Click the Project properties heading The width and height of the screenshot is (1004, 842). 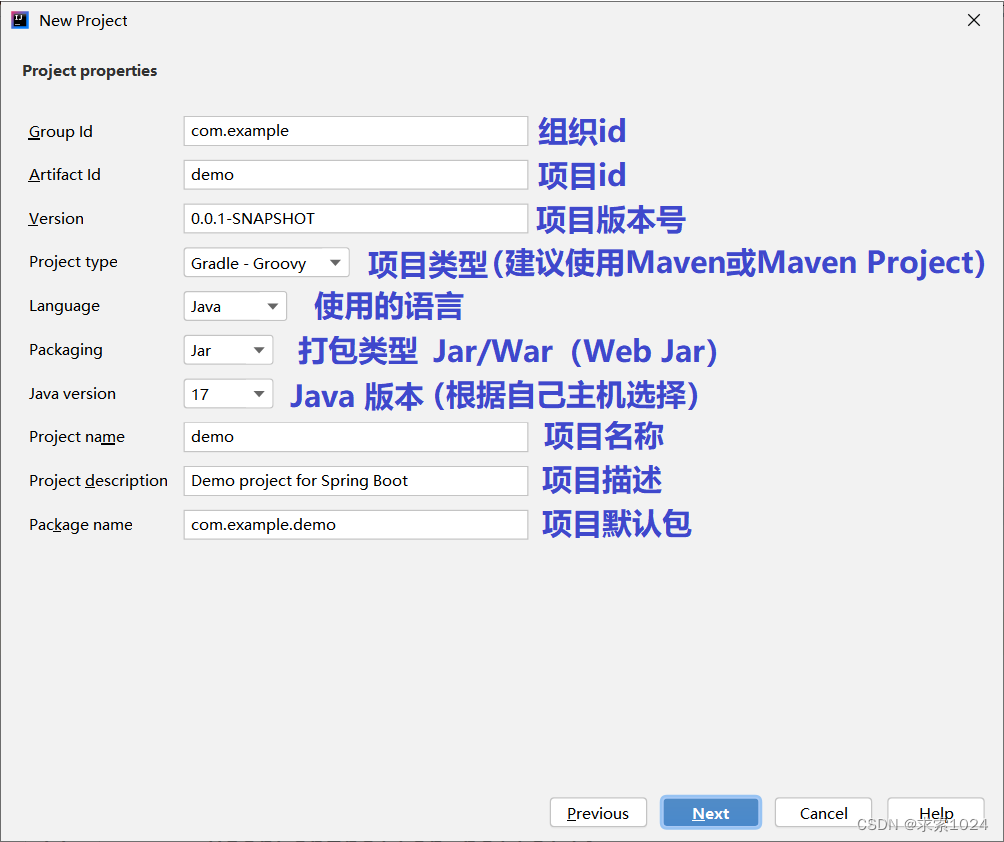point(90,71)
